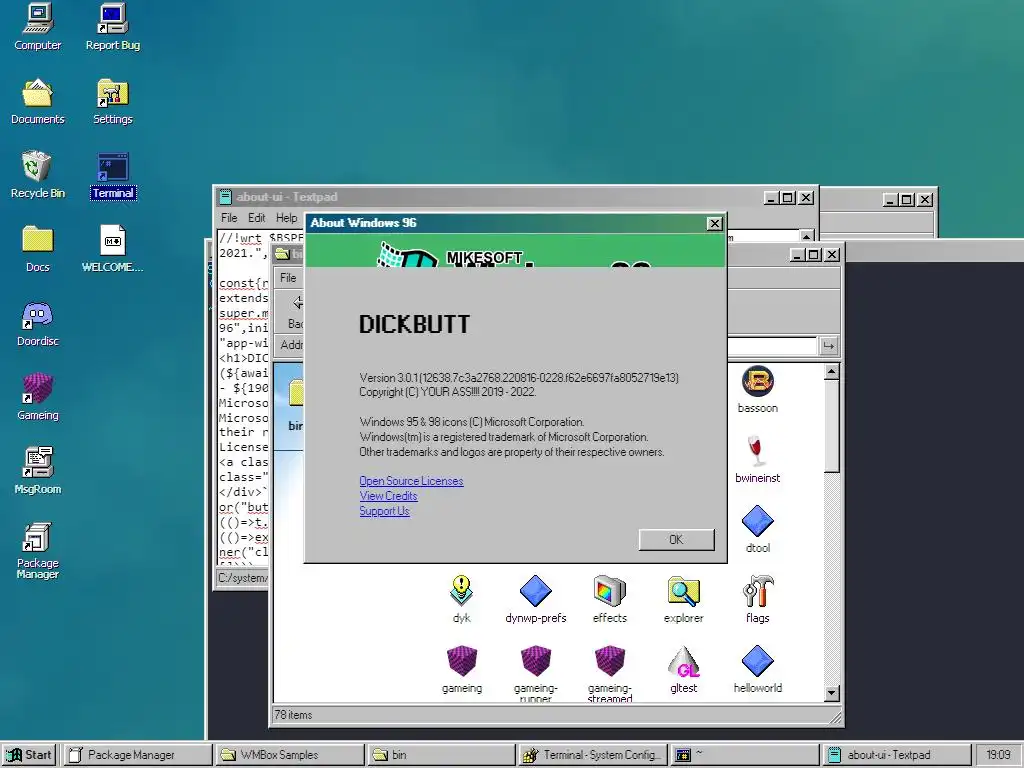Select the helloworld file icon
The width and height of the screenshot is (1024, 768).
click(x=758, y=669)
